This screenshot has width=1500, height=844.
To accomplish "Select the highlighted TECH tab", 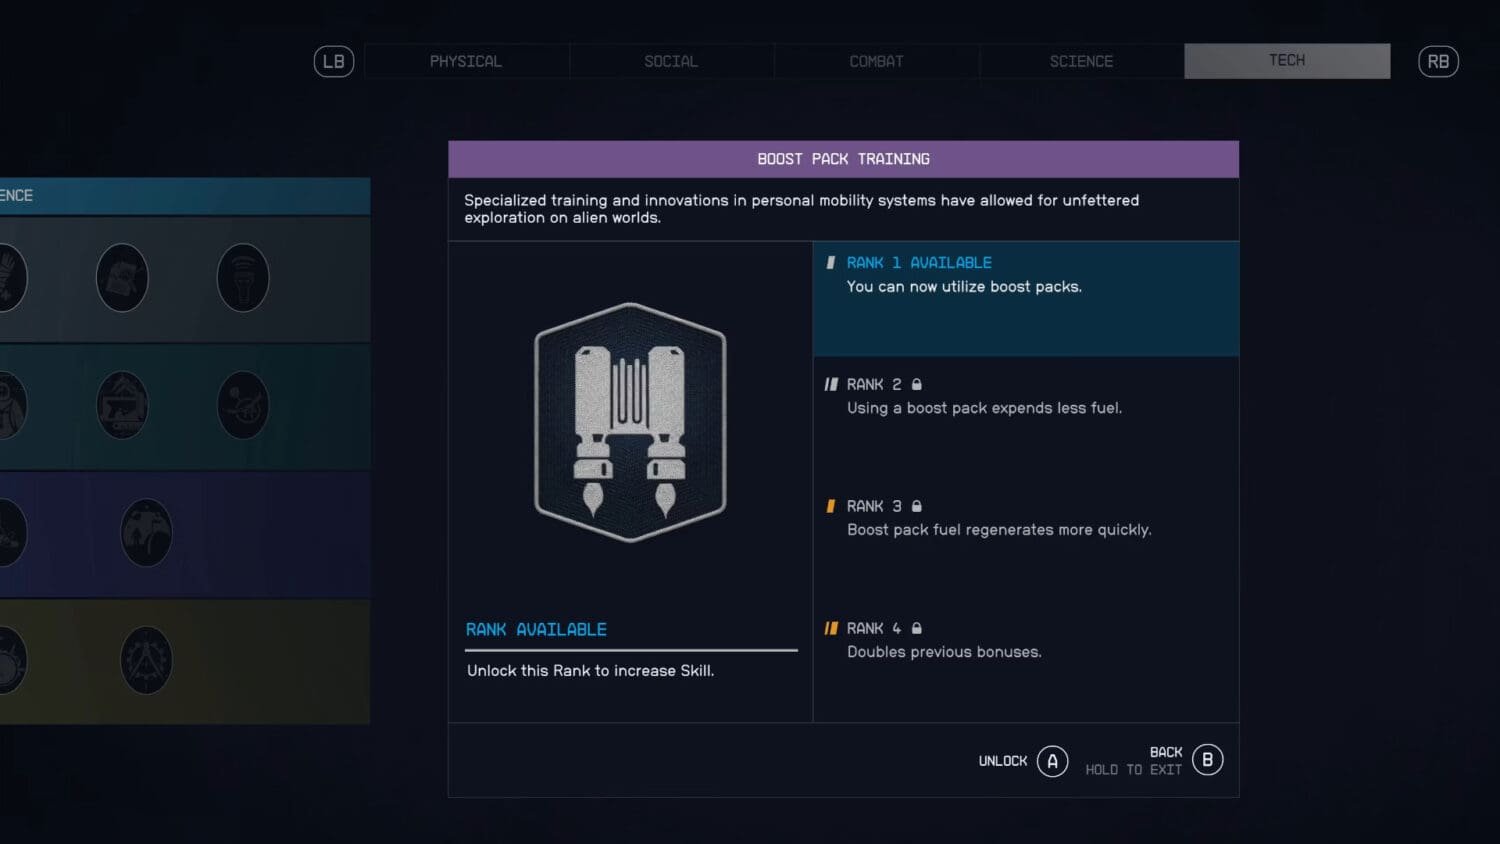I will 1287,61.
